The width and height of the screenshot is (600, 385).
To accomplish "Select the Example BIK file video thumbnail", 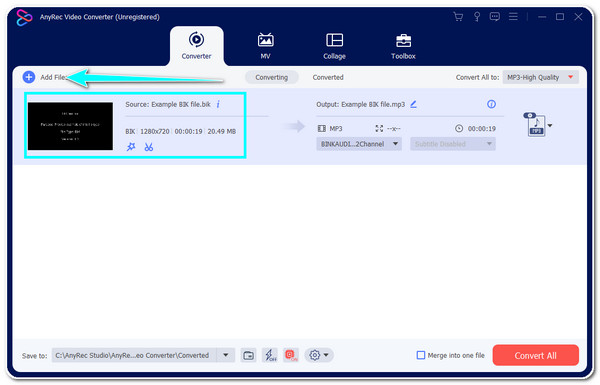I will 70,126.
